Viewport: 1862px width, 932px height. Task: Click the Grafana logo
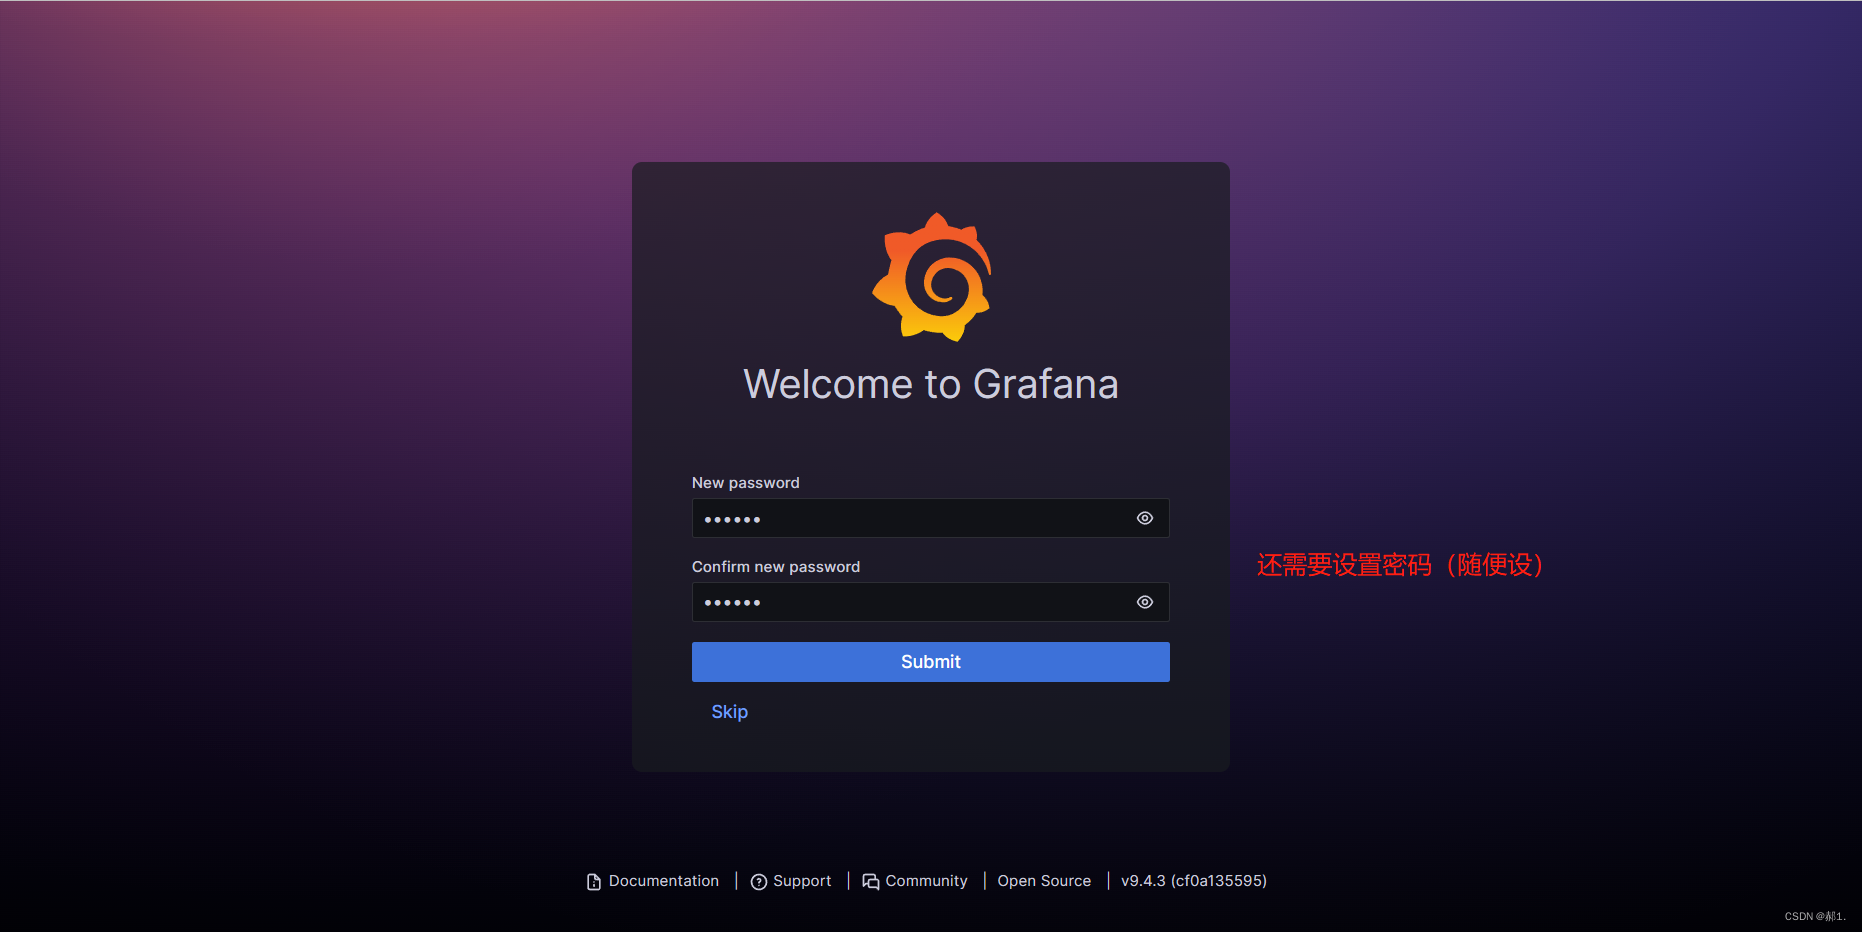[932, 277]
